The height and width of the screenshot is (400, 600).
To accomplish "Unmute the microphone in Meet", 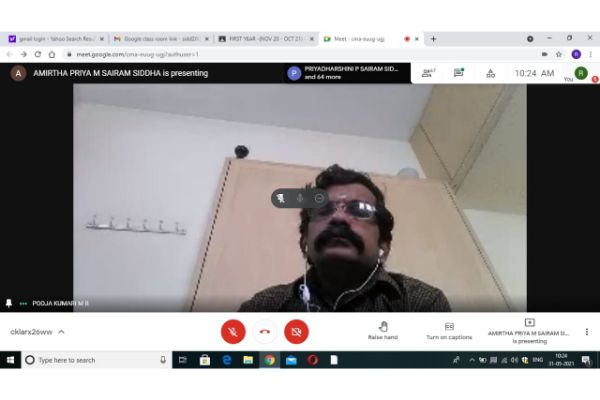I will point(233,331).
